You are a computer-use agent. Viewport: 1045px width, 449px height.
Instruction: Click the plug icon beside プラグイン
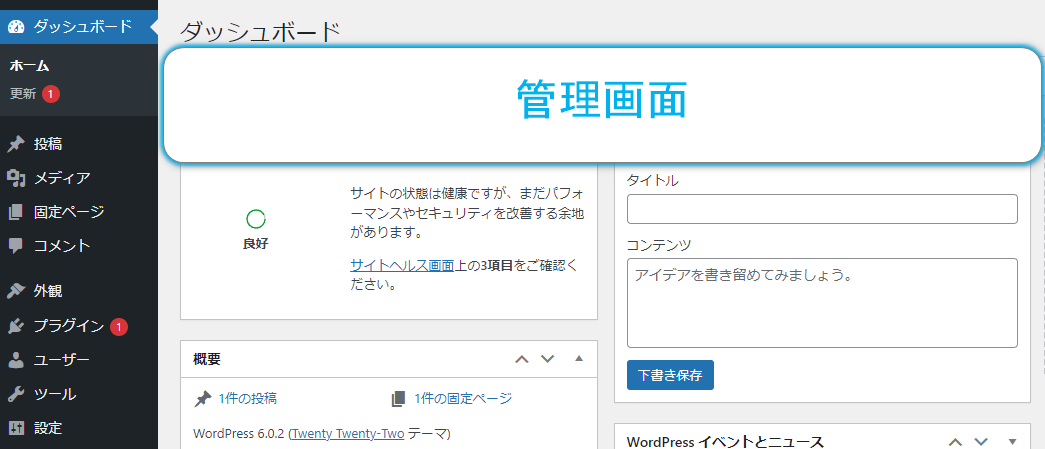16,326
